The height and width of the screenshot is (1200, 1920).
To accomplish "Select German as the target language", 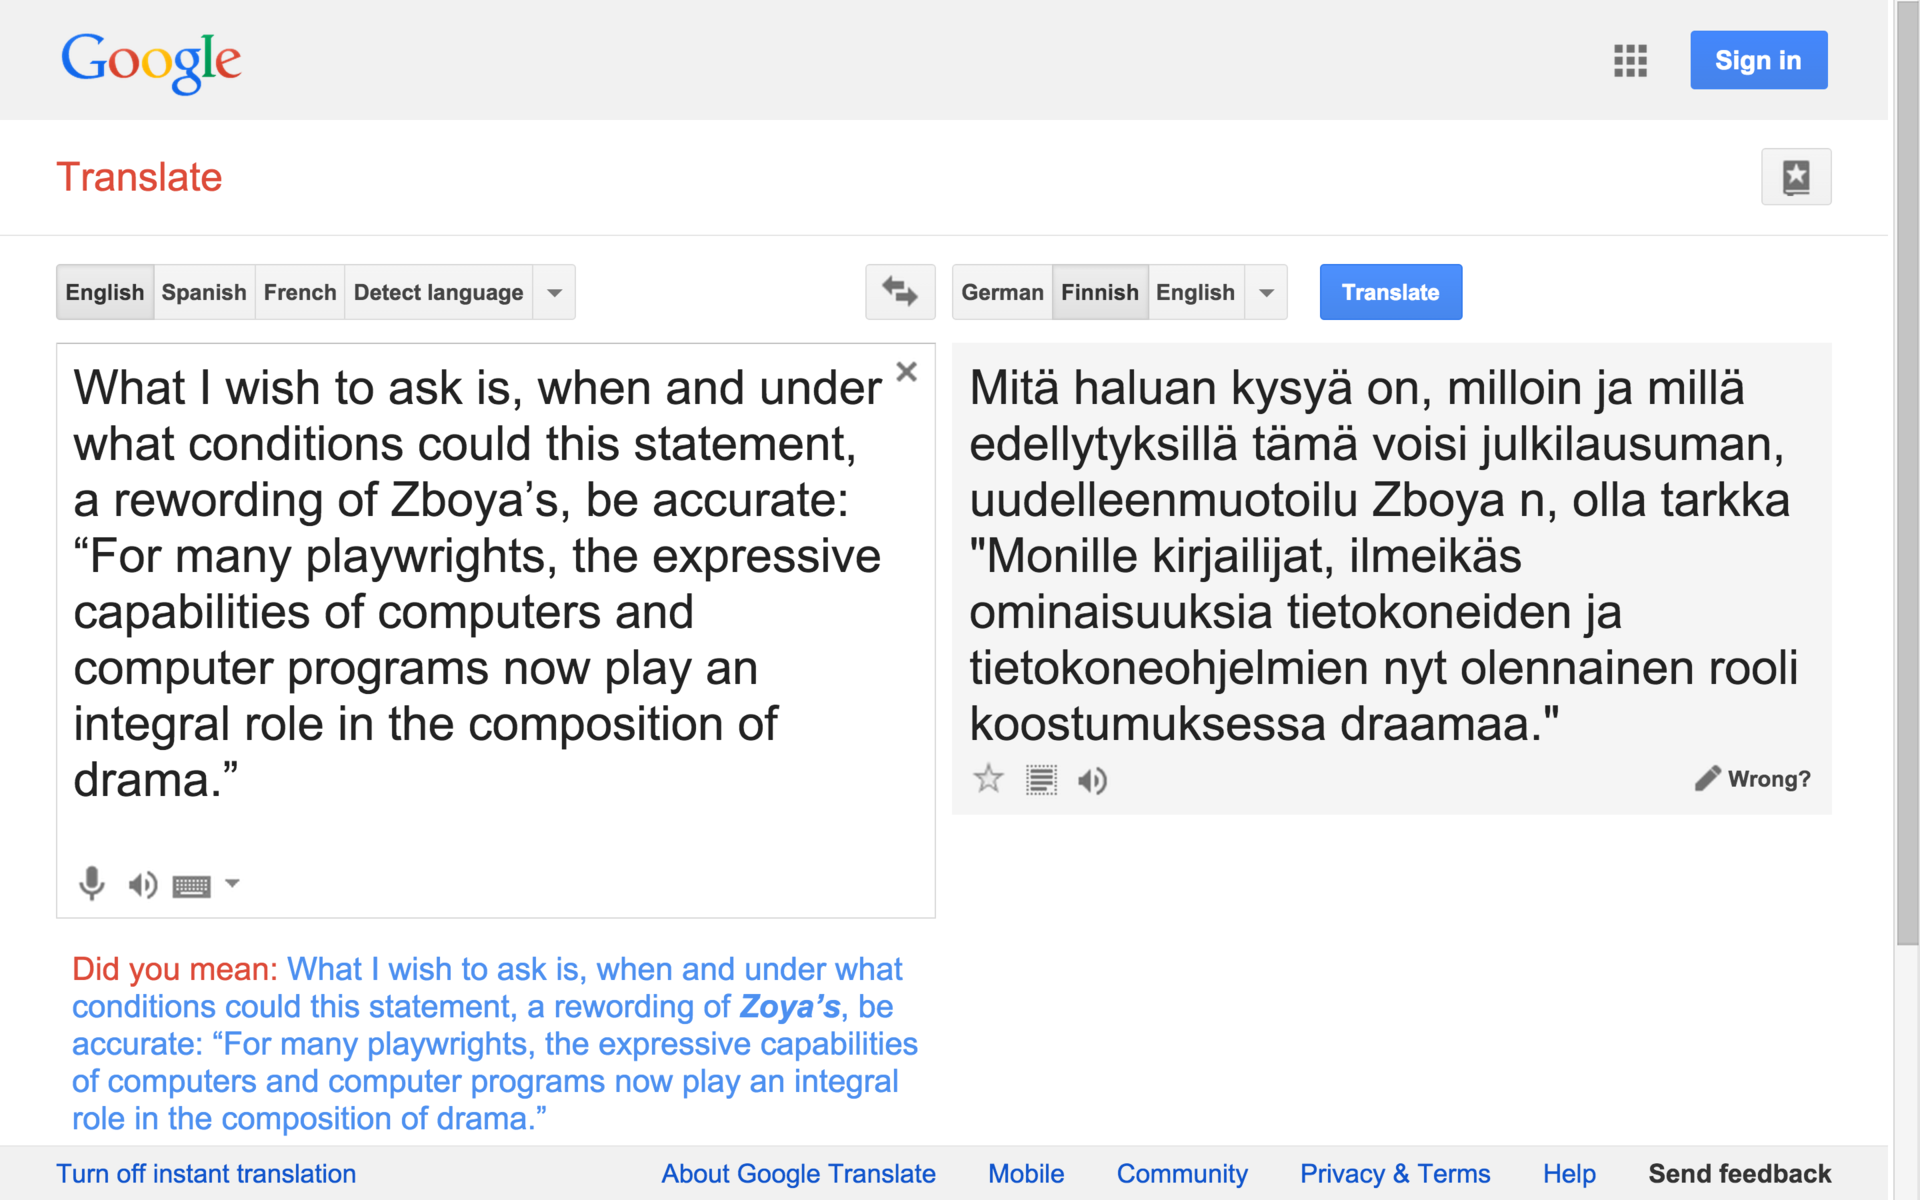I will point(1001,292).
